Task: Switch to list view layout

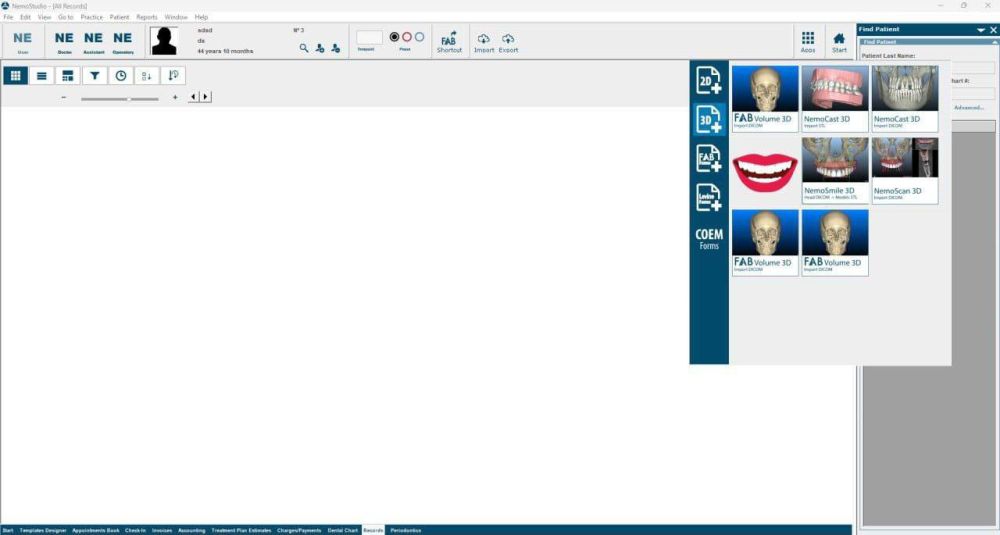Action: point(41,75)
